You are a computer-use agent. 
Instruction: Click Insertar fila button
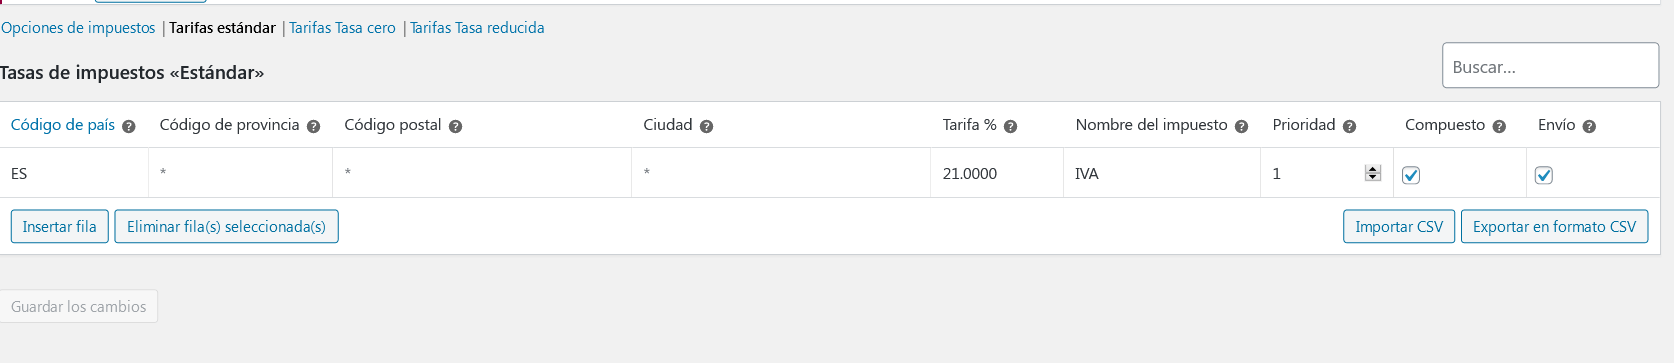point(59,227)
